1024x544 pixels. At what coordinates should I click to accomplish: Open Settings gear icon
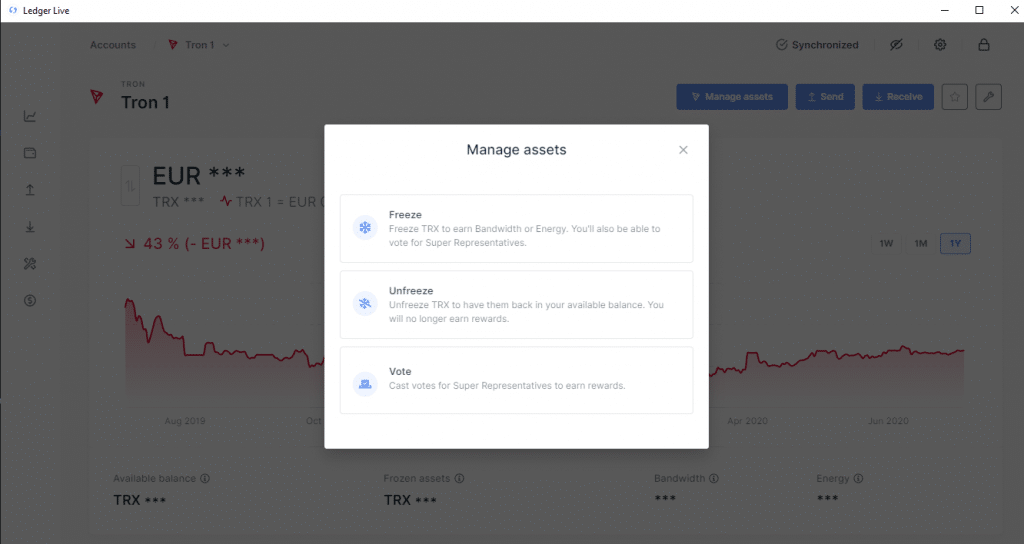coord(940,44)
